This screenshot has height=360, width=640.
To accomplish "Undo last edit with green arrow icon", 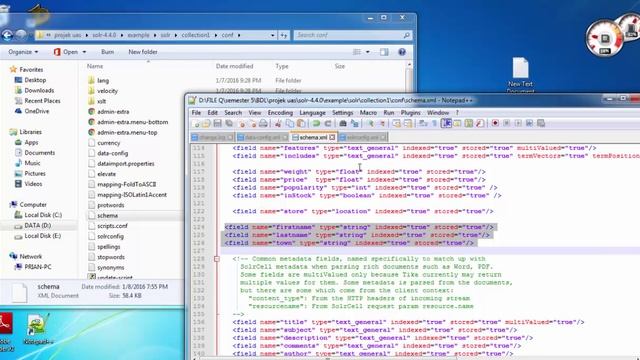I will (x=316, y=123).
